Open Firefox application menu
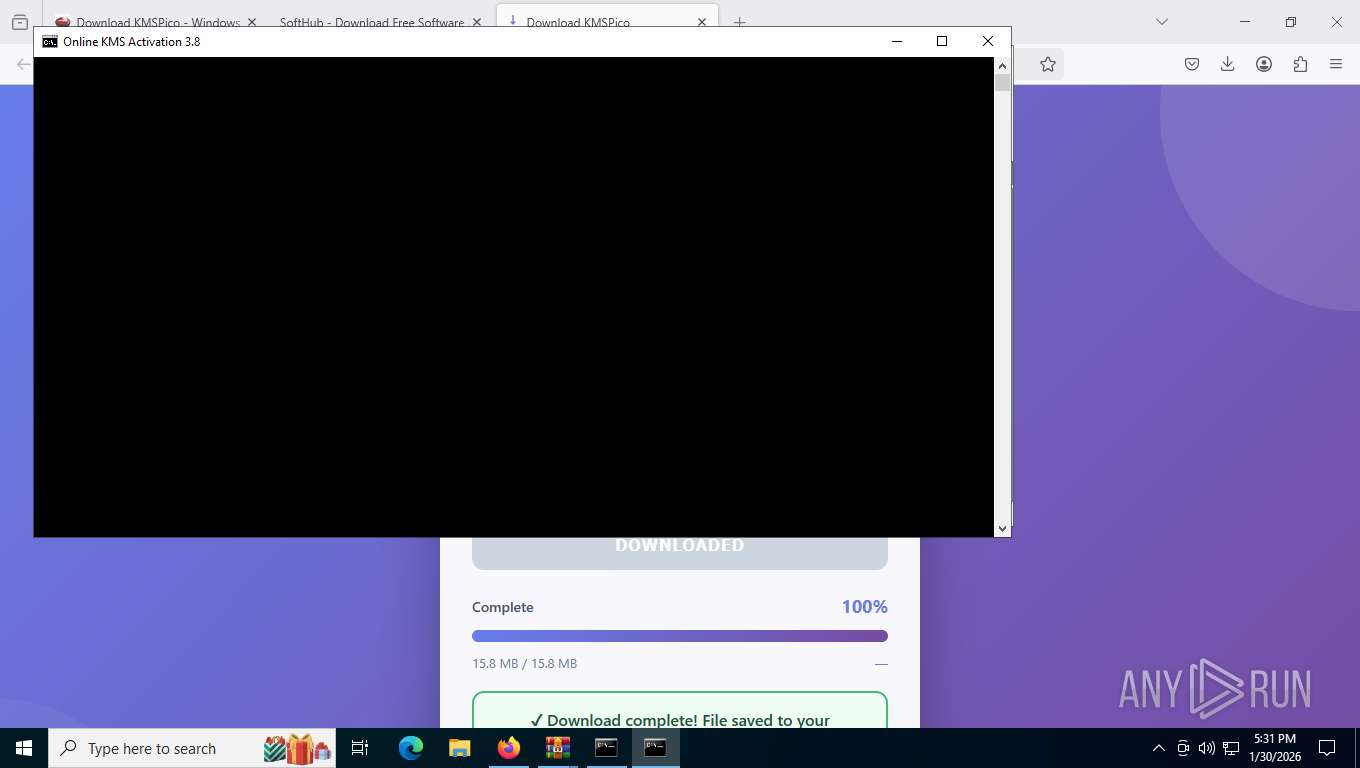Screen dimensions: 1360x768 (1336, 64)
